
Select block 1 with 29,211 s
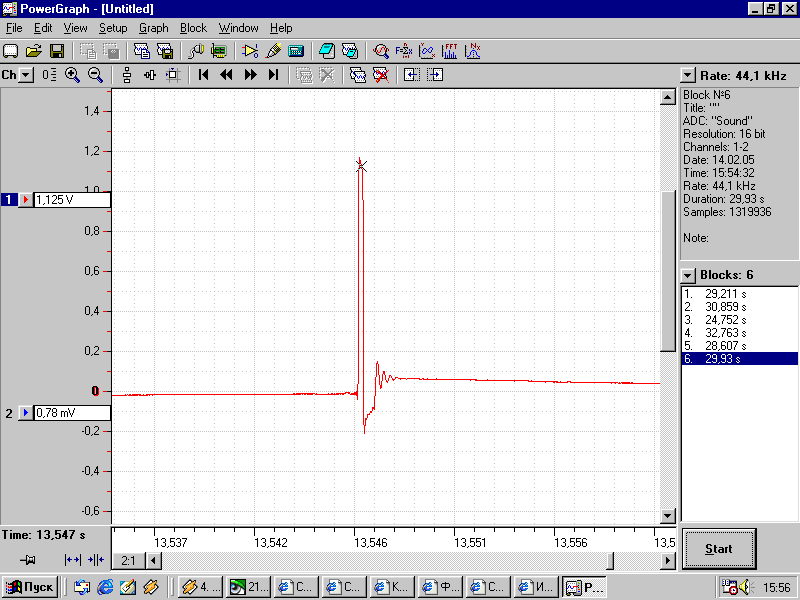(739, 294)
